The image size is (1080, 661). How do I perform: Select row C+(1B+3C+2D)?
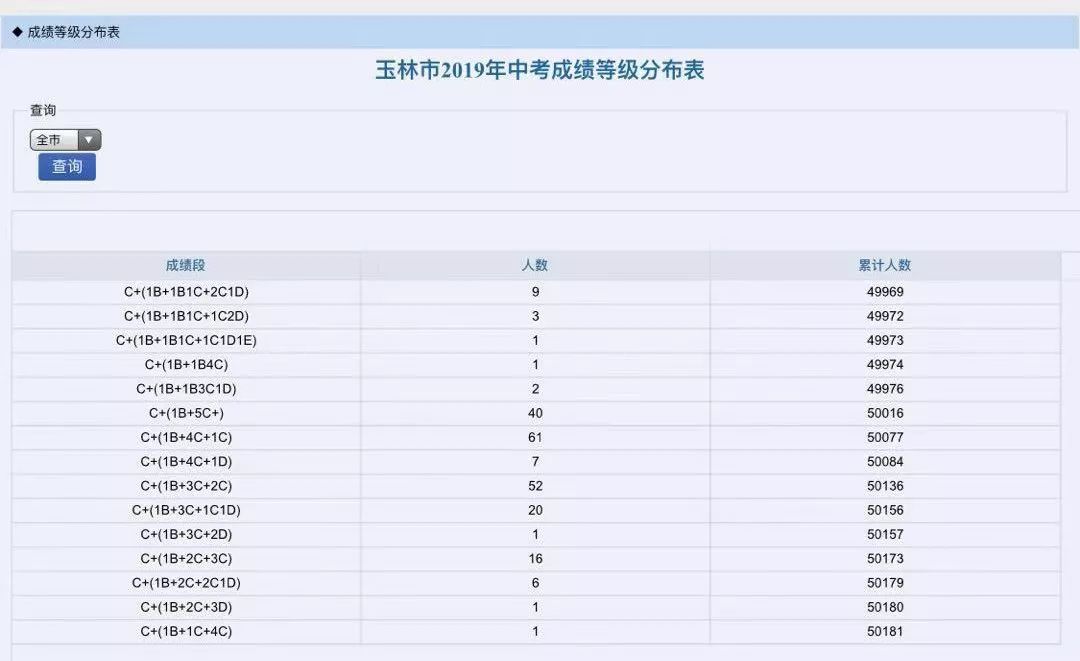coord(536,534)
